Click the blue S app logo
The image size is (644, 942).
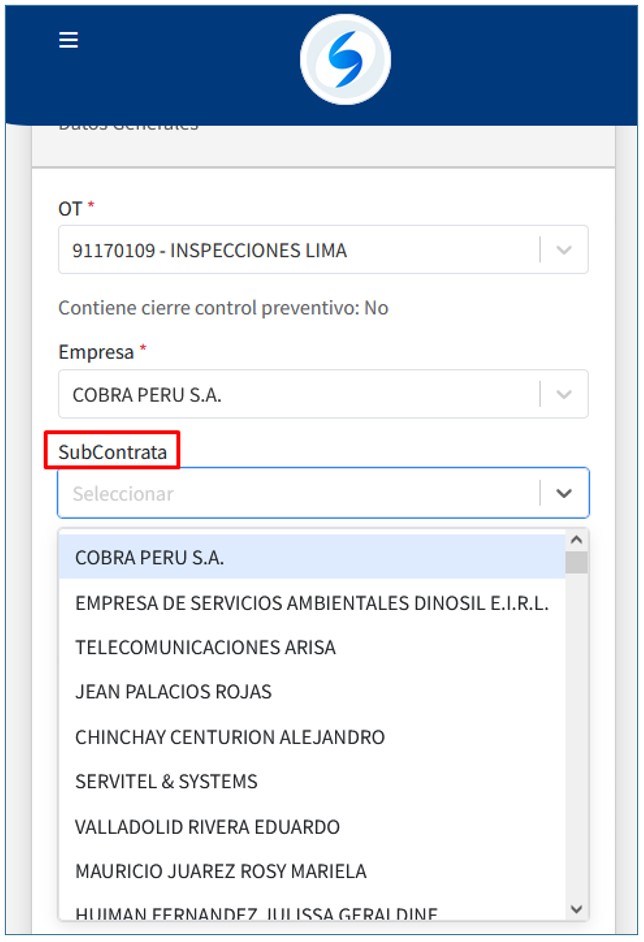click(x=345, y=60)
